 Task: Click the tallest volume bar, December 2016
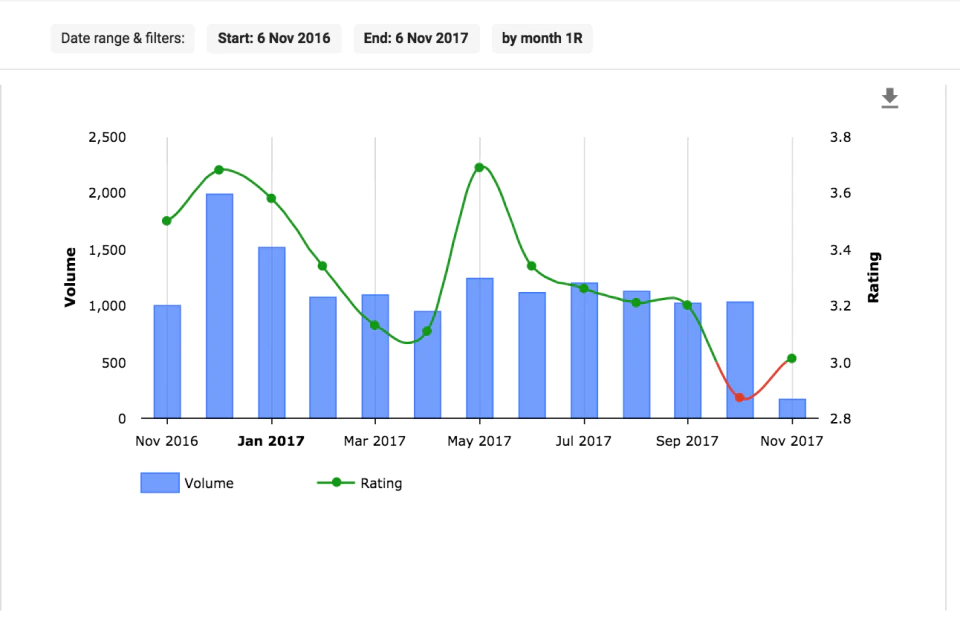[x=219, y=306]
